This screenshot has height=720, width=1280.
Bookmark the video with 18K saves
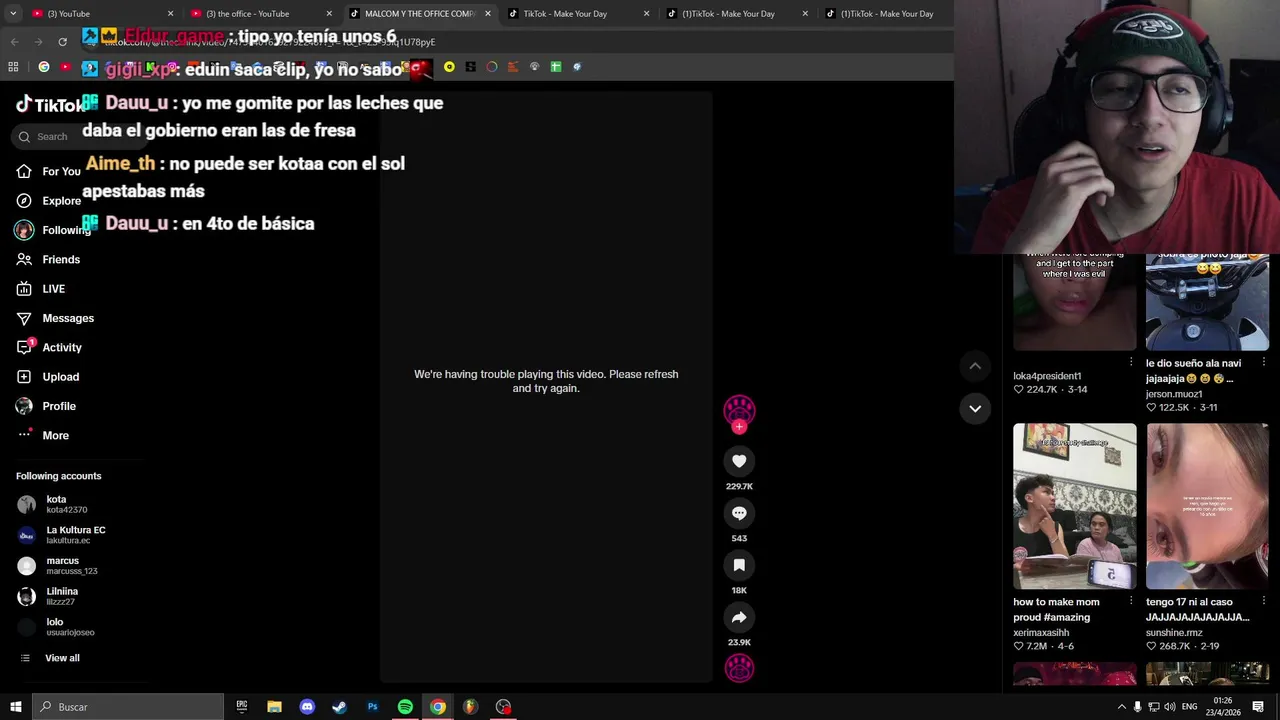pos(739,565)
